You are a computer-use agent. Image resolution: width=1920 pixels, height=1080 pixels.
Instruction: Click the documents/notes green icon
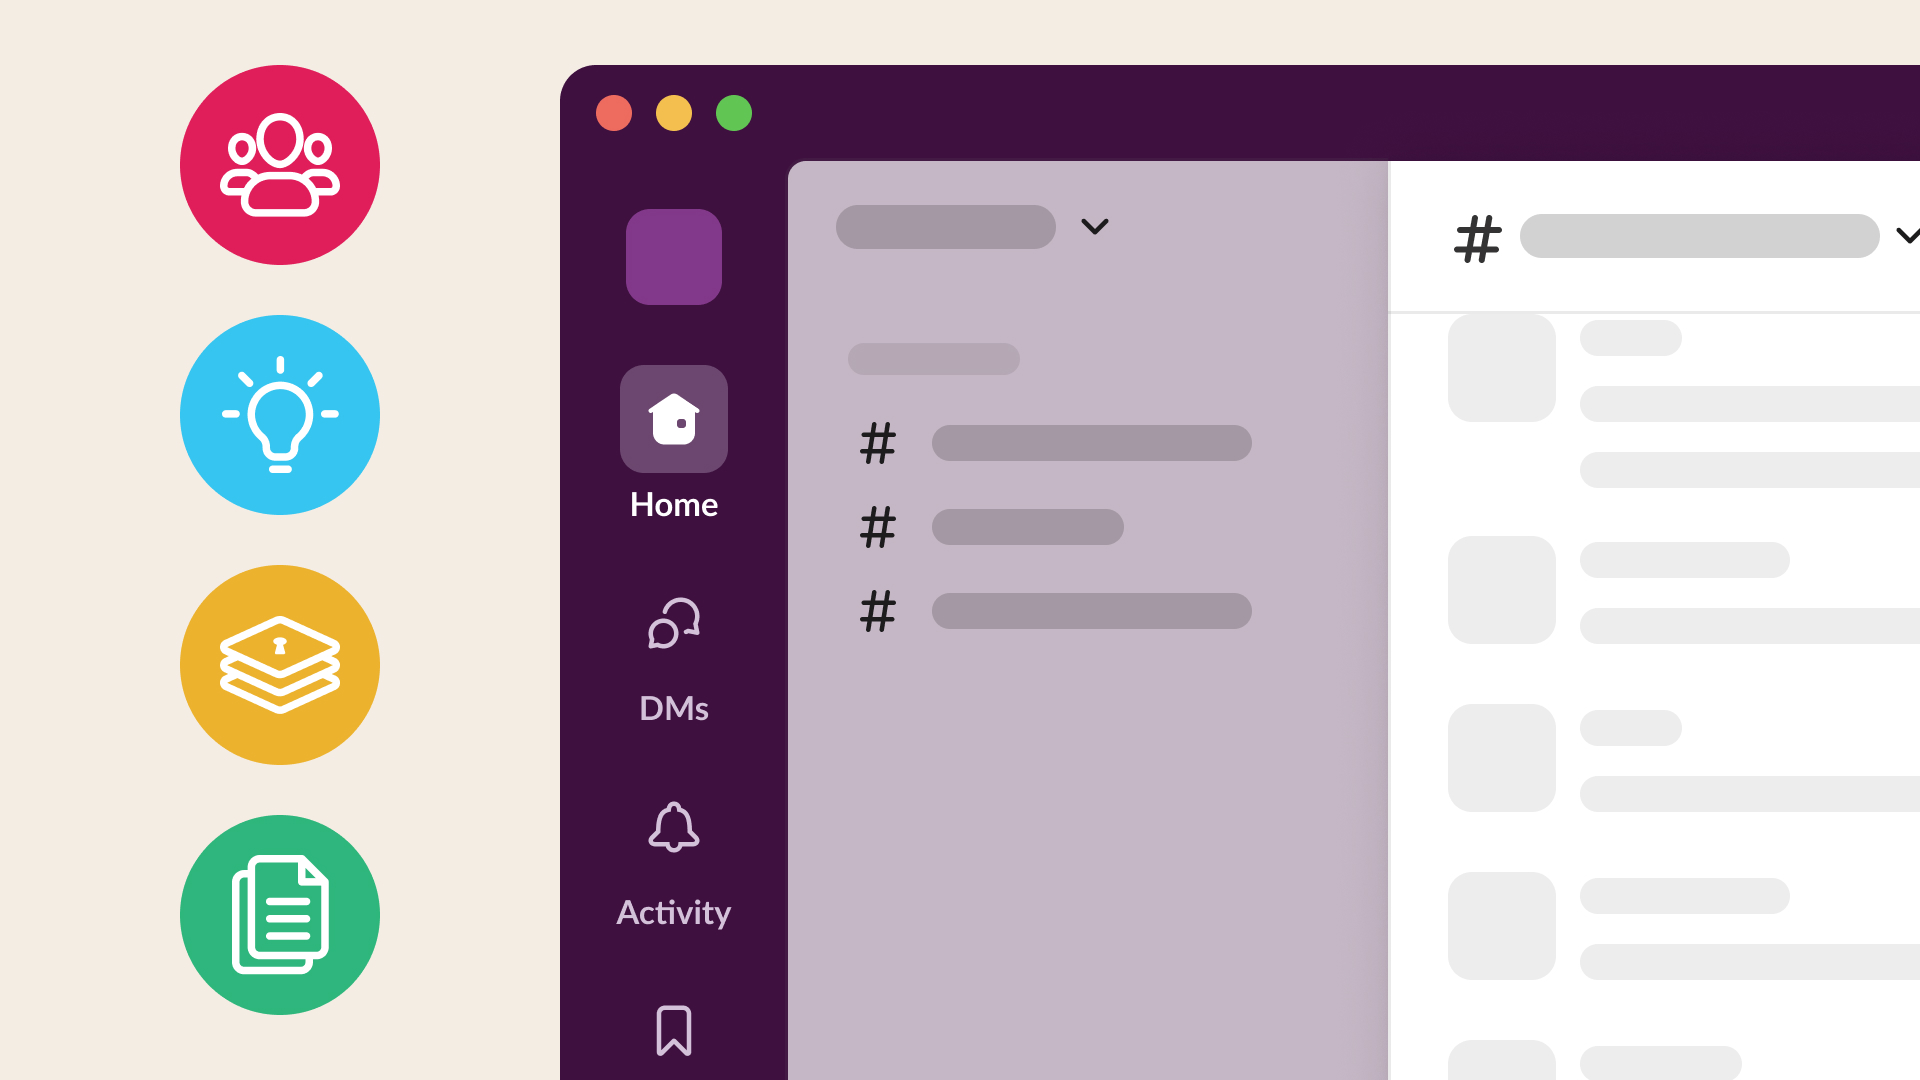[x=280, y=914]
